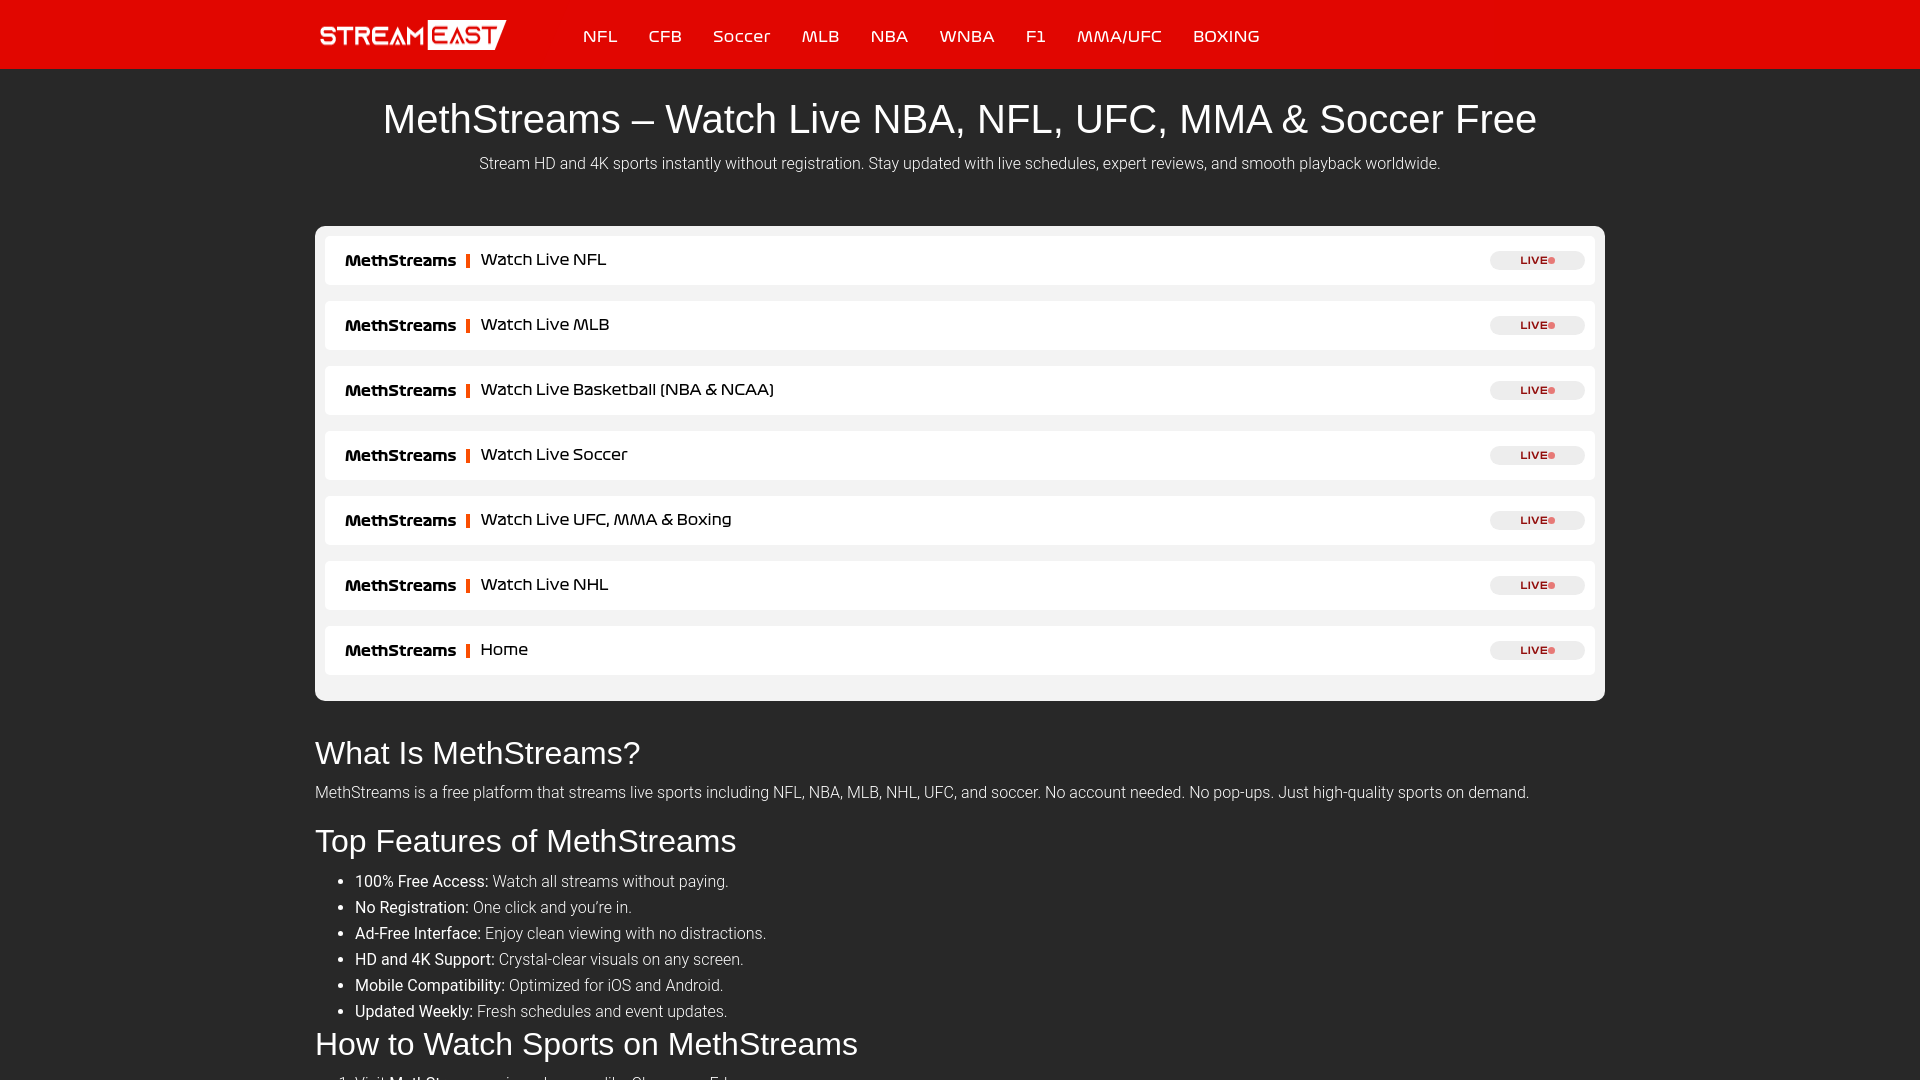Open the BOXING menu item

click(1226, 37)
